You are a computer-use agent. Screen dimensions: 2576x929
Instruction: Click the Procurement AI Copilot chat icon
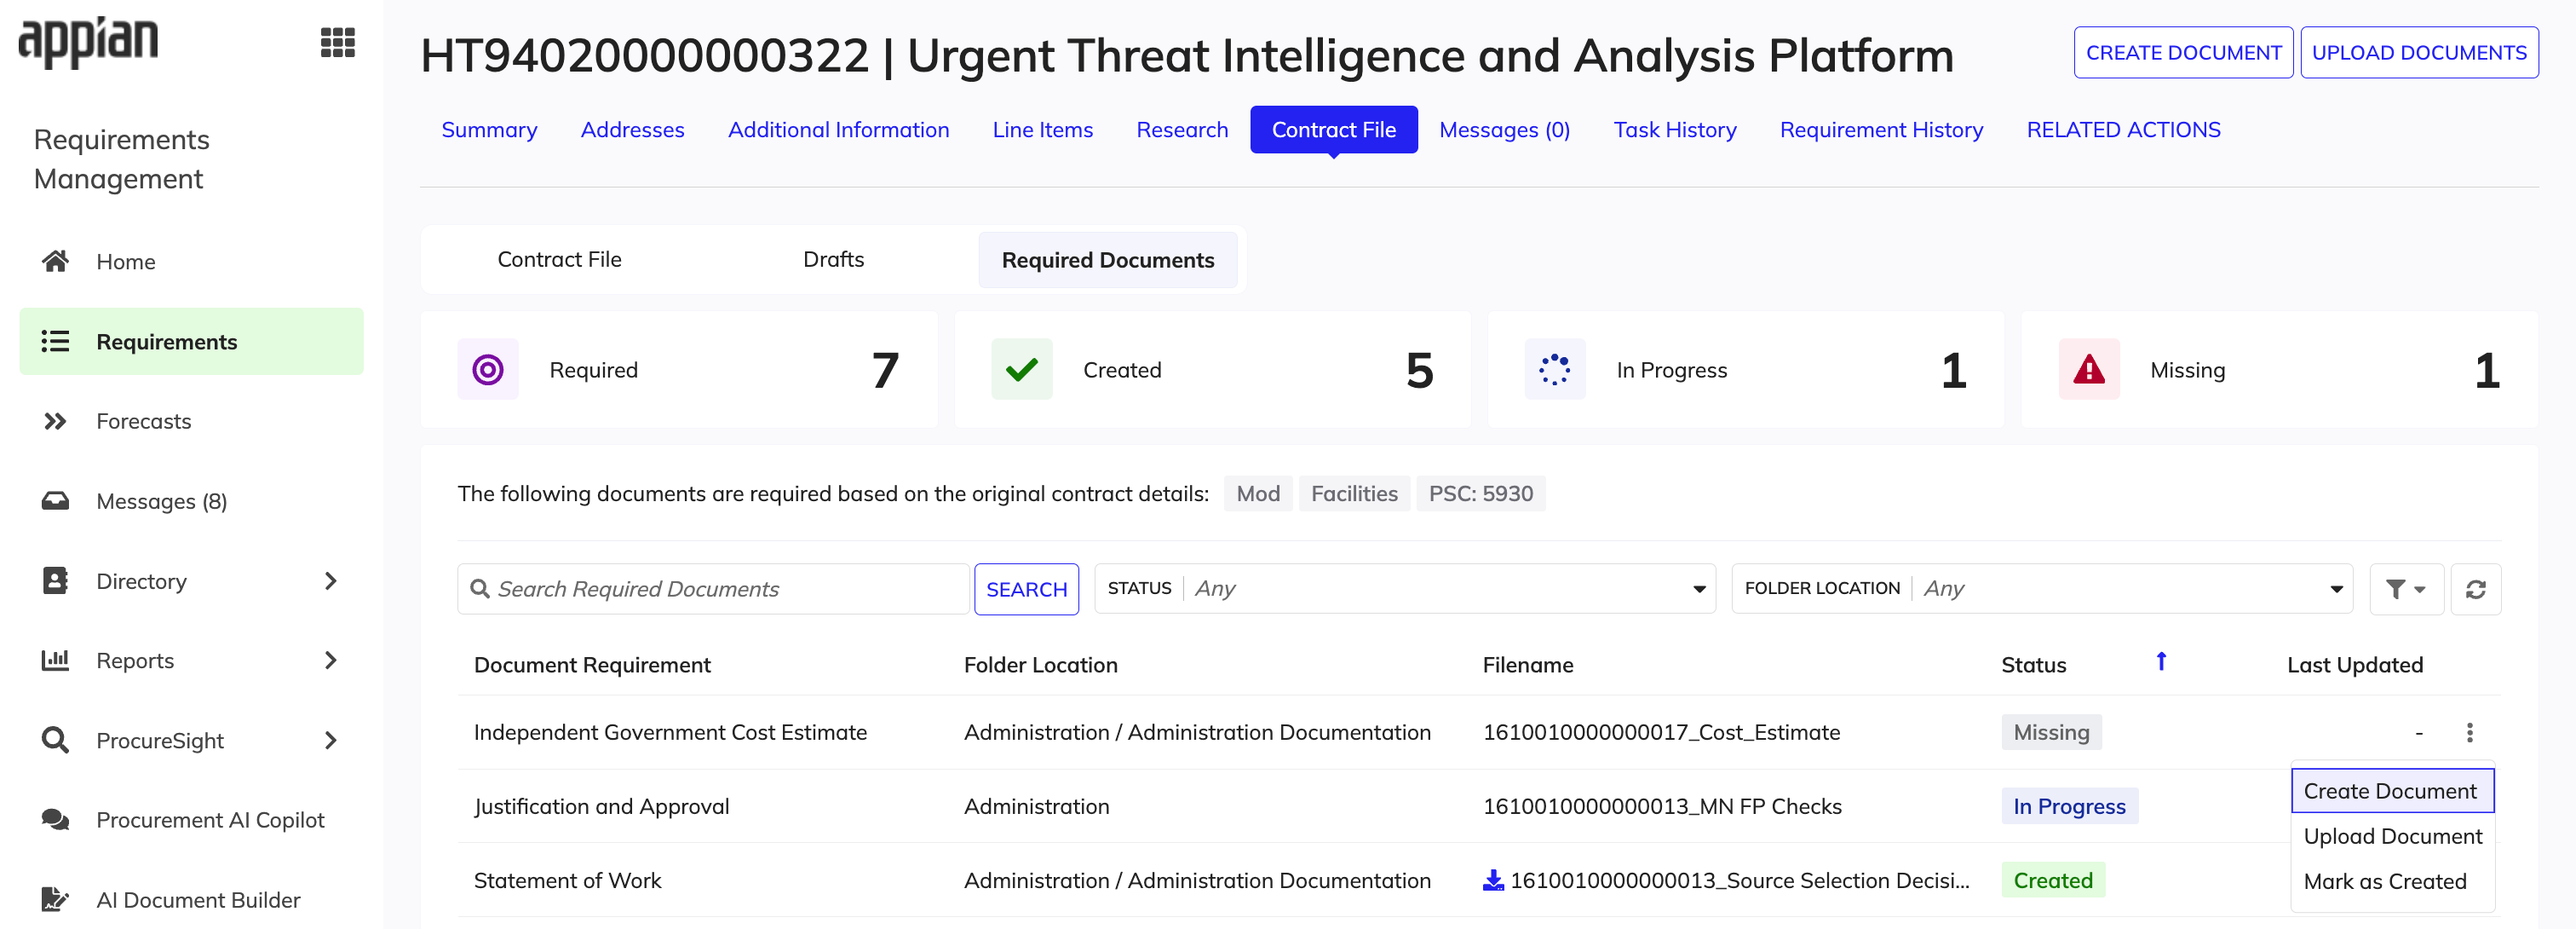tap(55, 820)
